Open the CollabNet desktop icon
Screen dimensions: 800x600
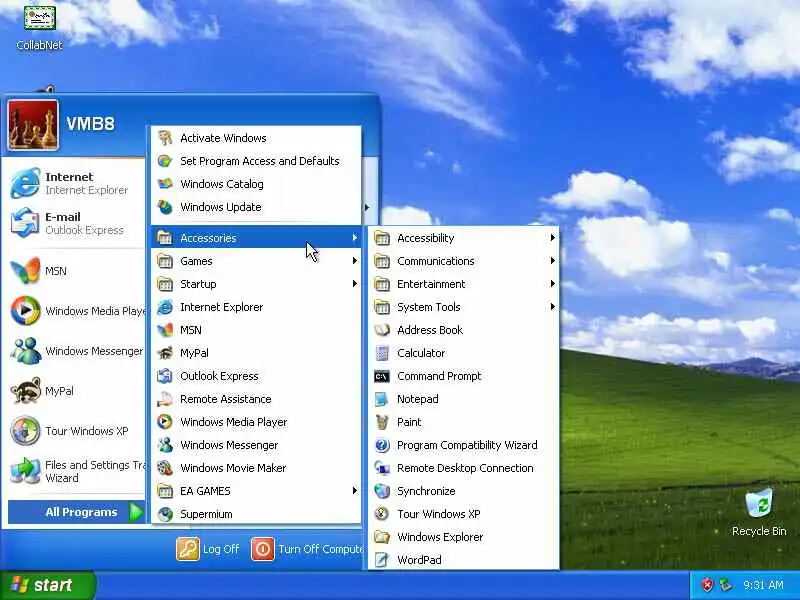coord(39,17)
